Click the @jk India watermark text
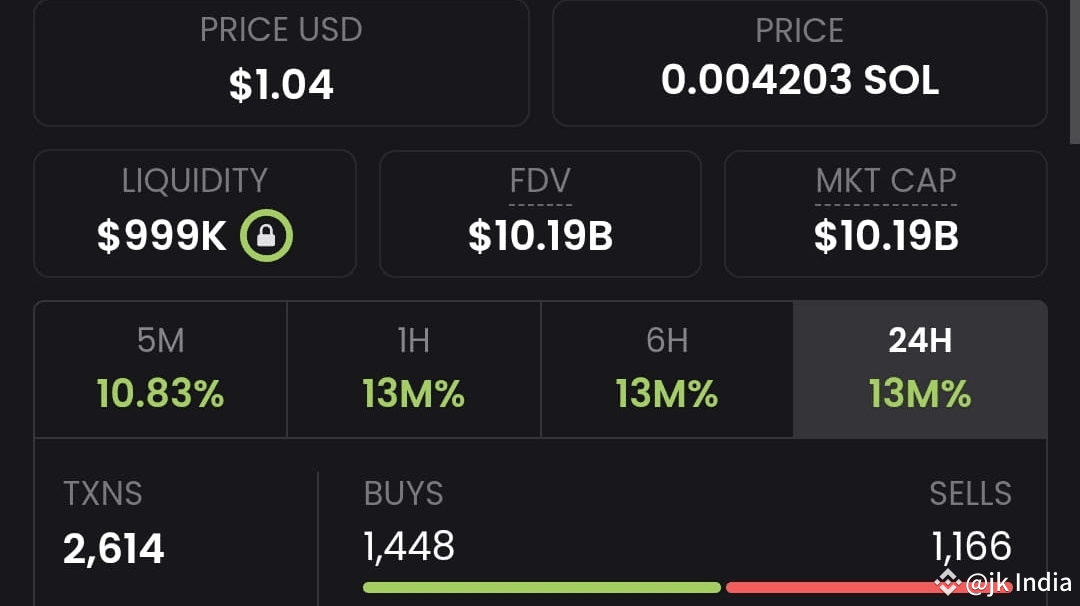1080x606 pixels. 1019,582
